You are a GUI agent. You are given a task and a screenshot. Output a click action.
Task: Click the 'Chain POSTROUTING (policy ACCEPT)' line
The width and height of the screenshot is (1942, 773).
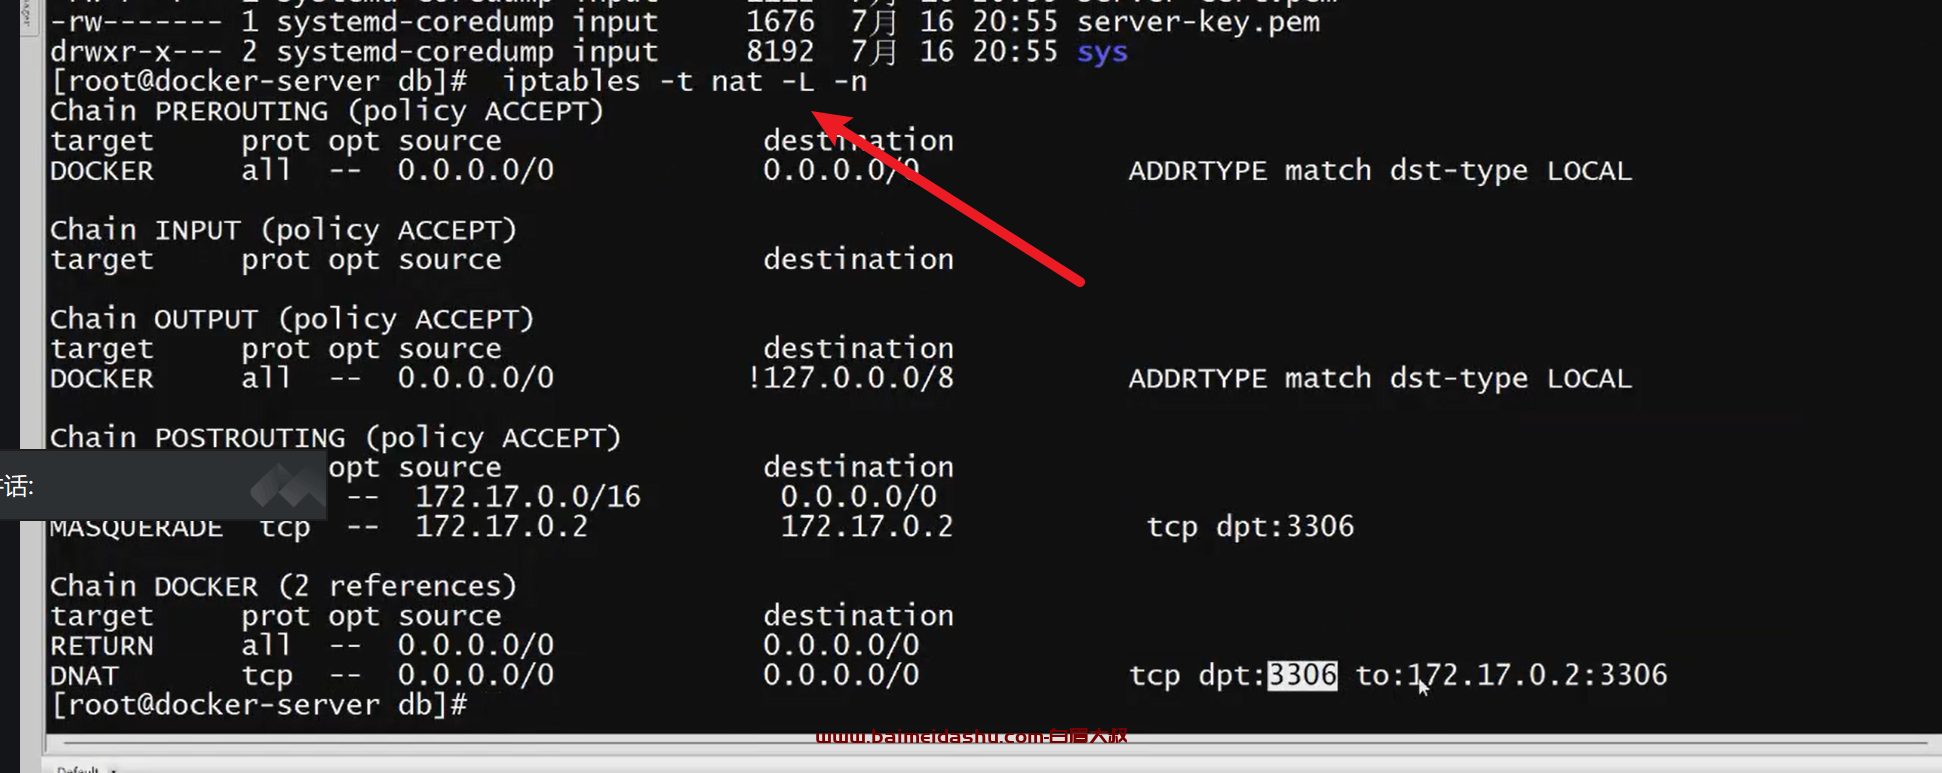[x=335, y=438]
